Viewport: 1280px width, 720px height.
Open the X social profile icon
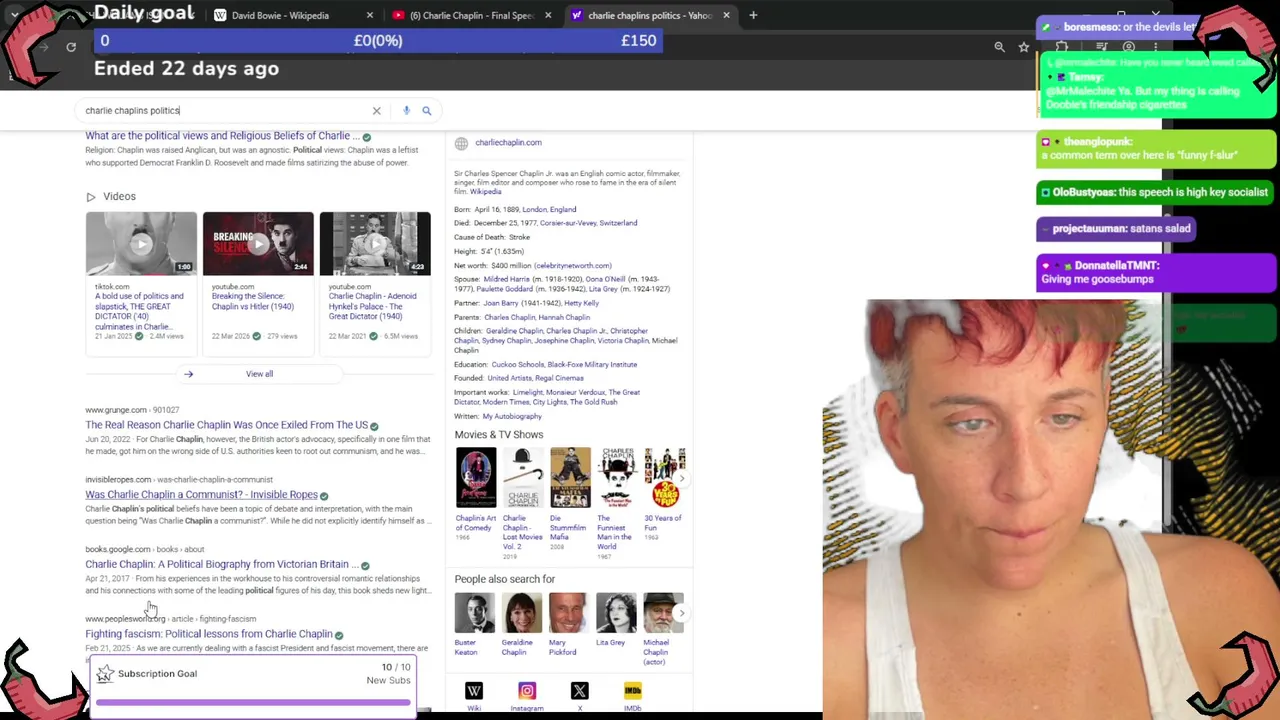(579, 691)
